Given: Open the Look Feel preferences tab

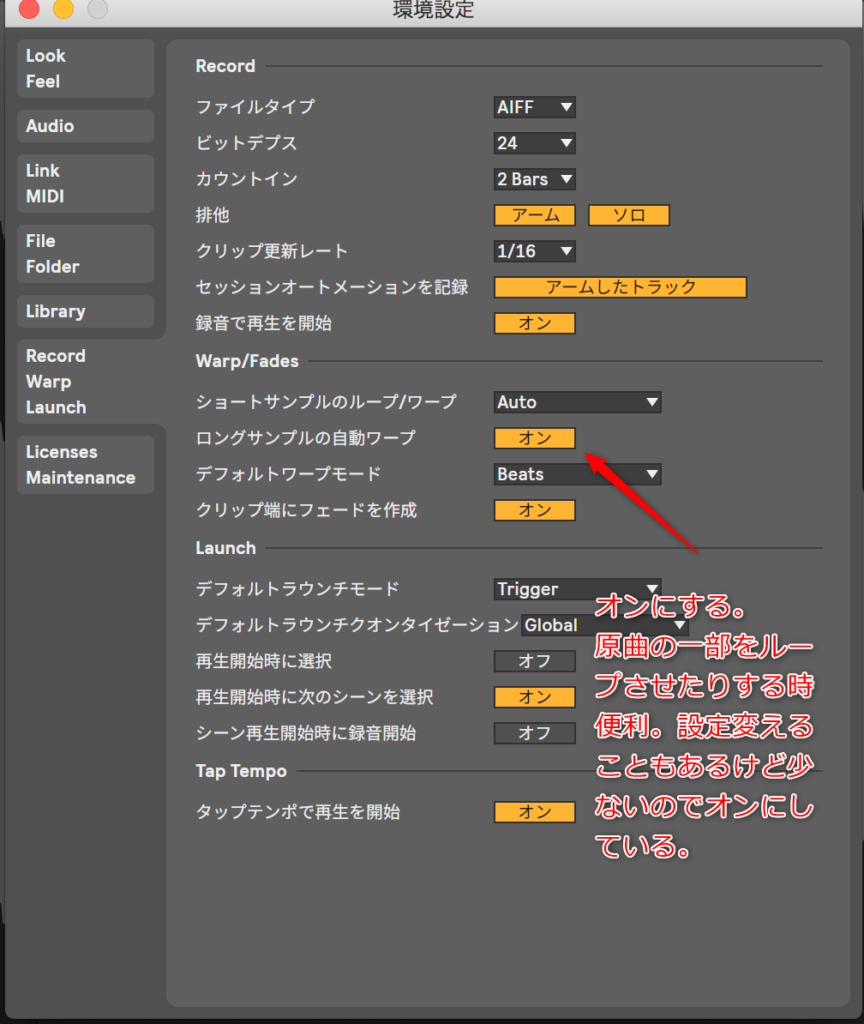Looking at the screenshot, I should pos(85,69).
